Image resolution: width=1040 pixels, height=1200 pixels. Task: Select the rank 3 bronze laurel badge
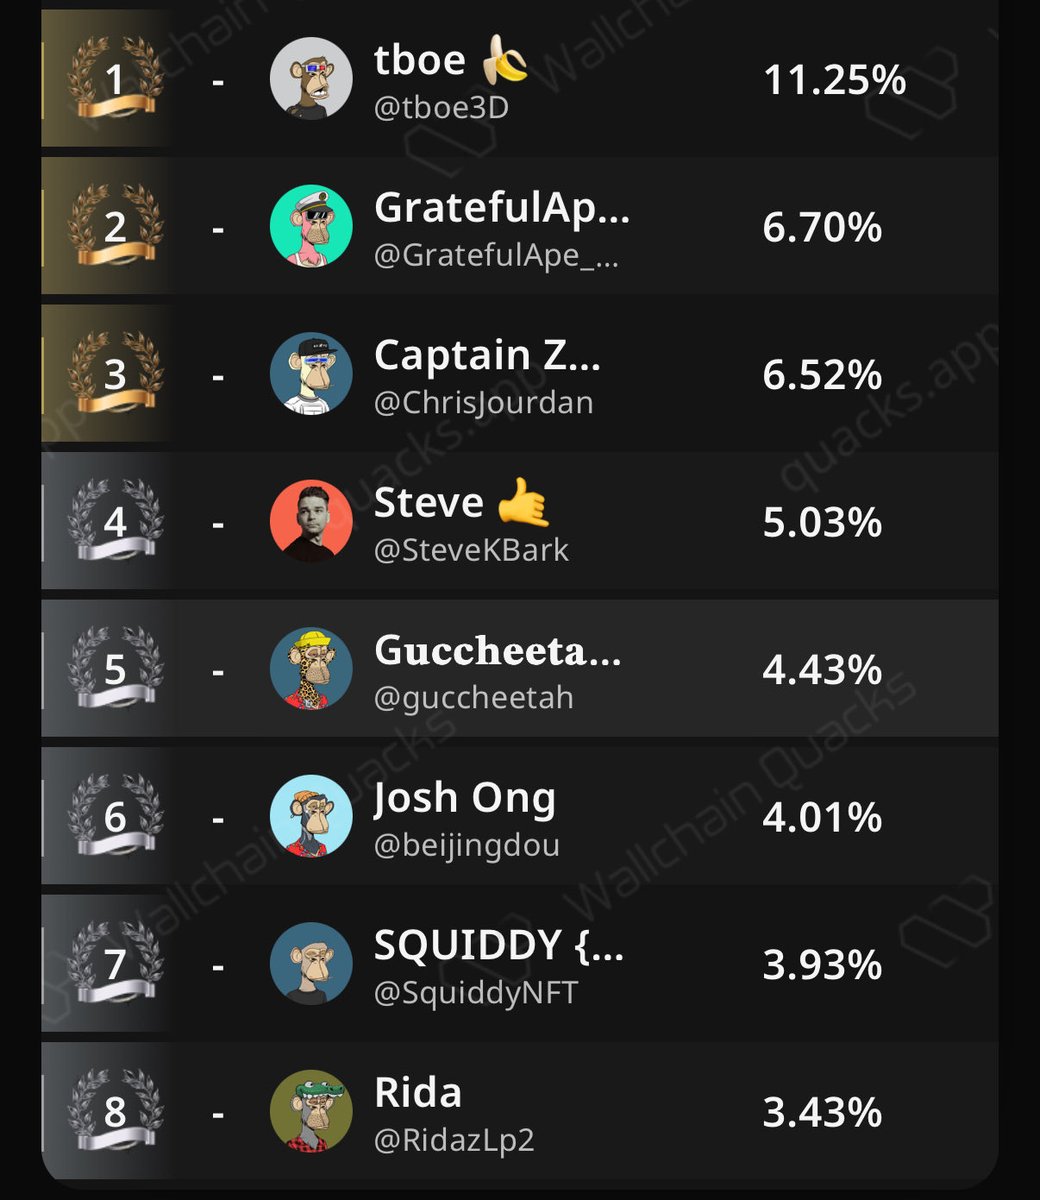(115, 374)
